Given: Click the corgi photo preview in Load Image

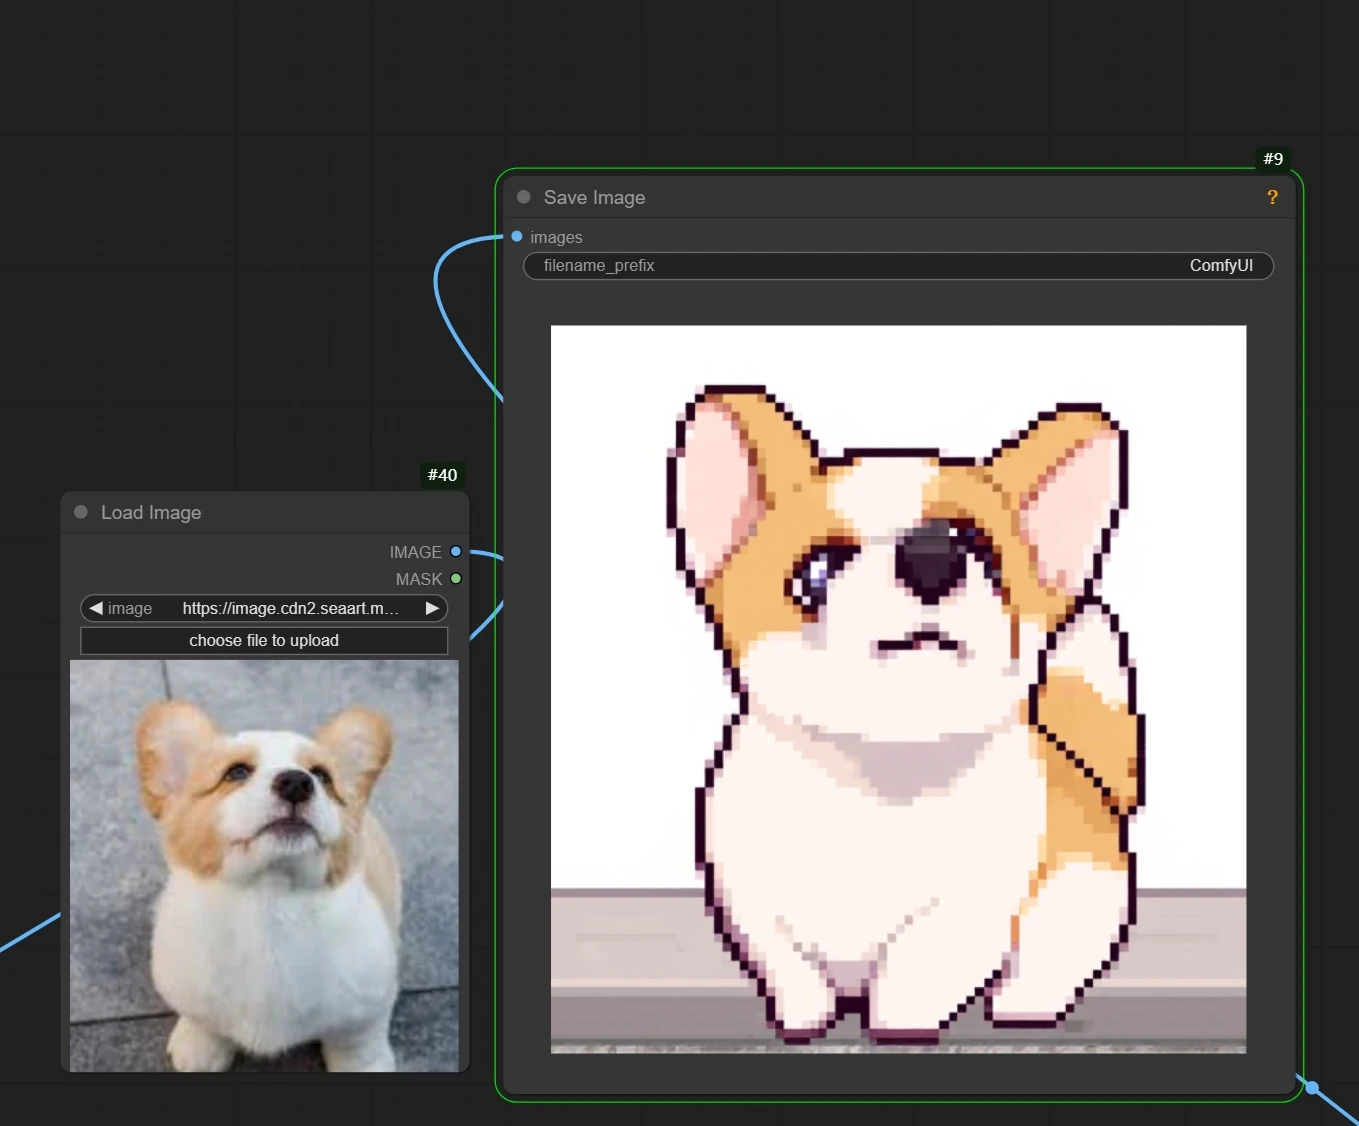Looking at the screenshot, I should pyautogui.click(x=264, y=865).
